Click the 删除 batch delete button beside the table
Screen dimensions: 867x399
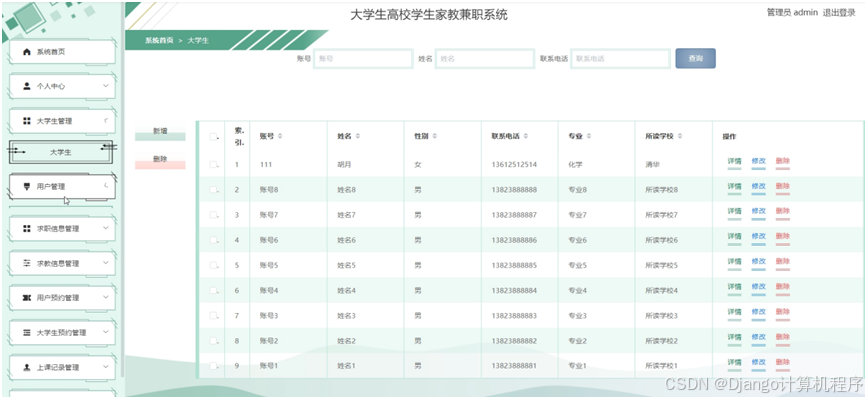[x=160, y=161]
